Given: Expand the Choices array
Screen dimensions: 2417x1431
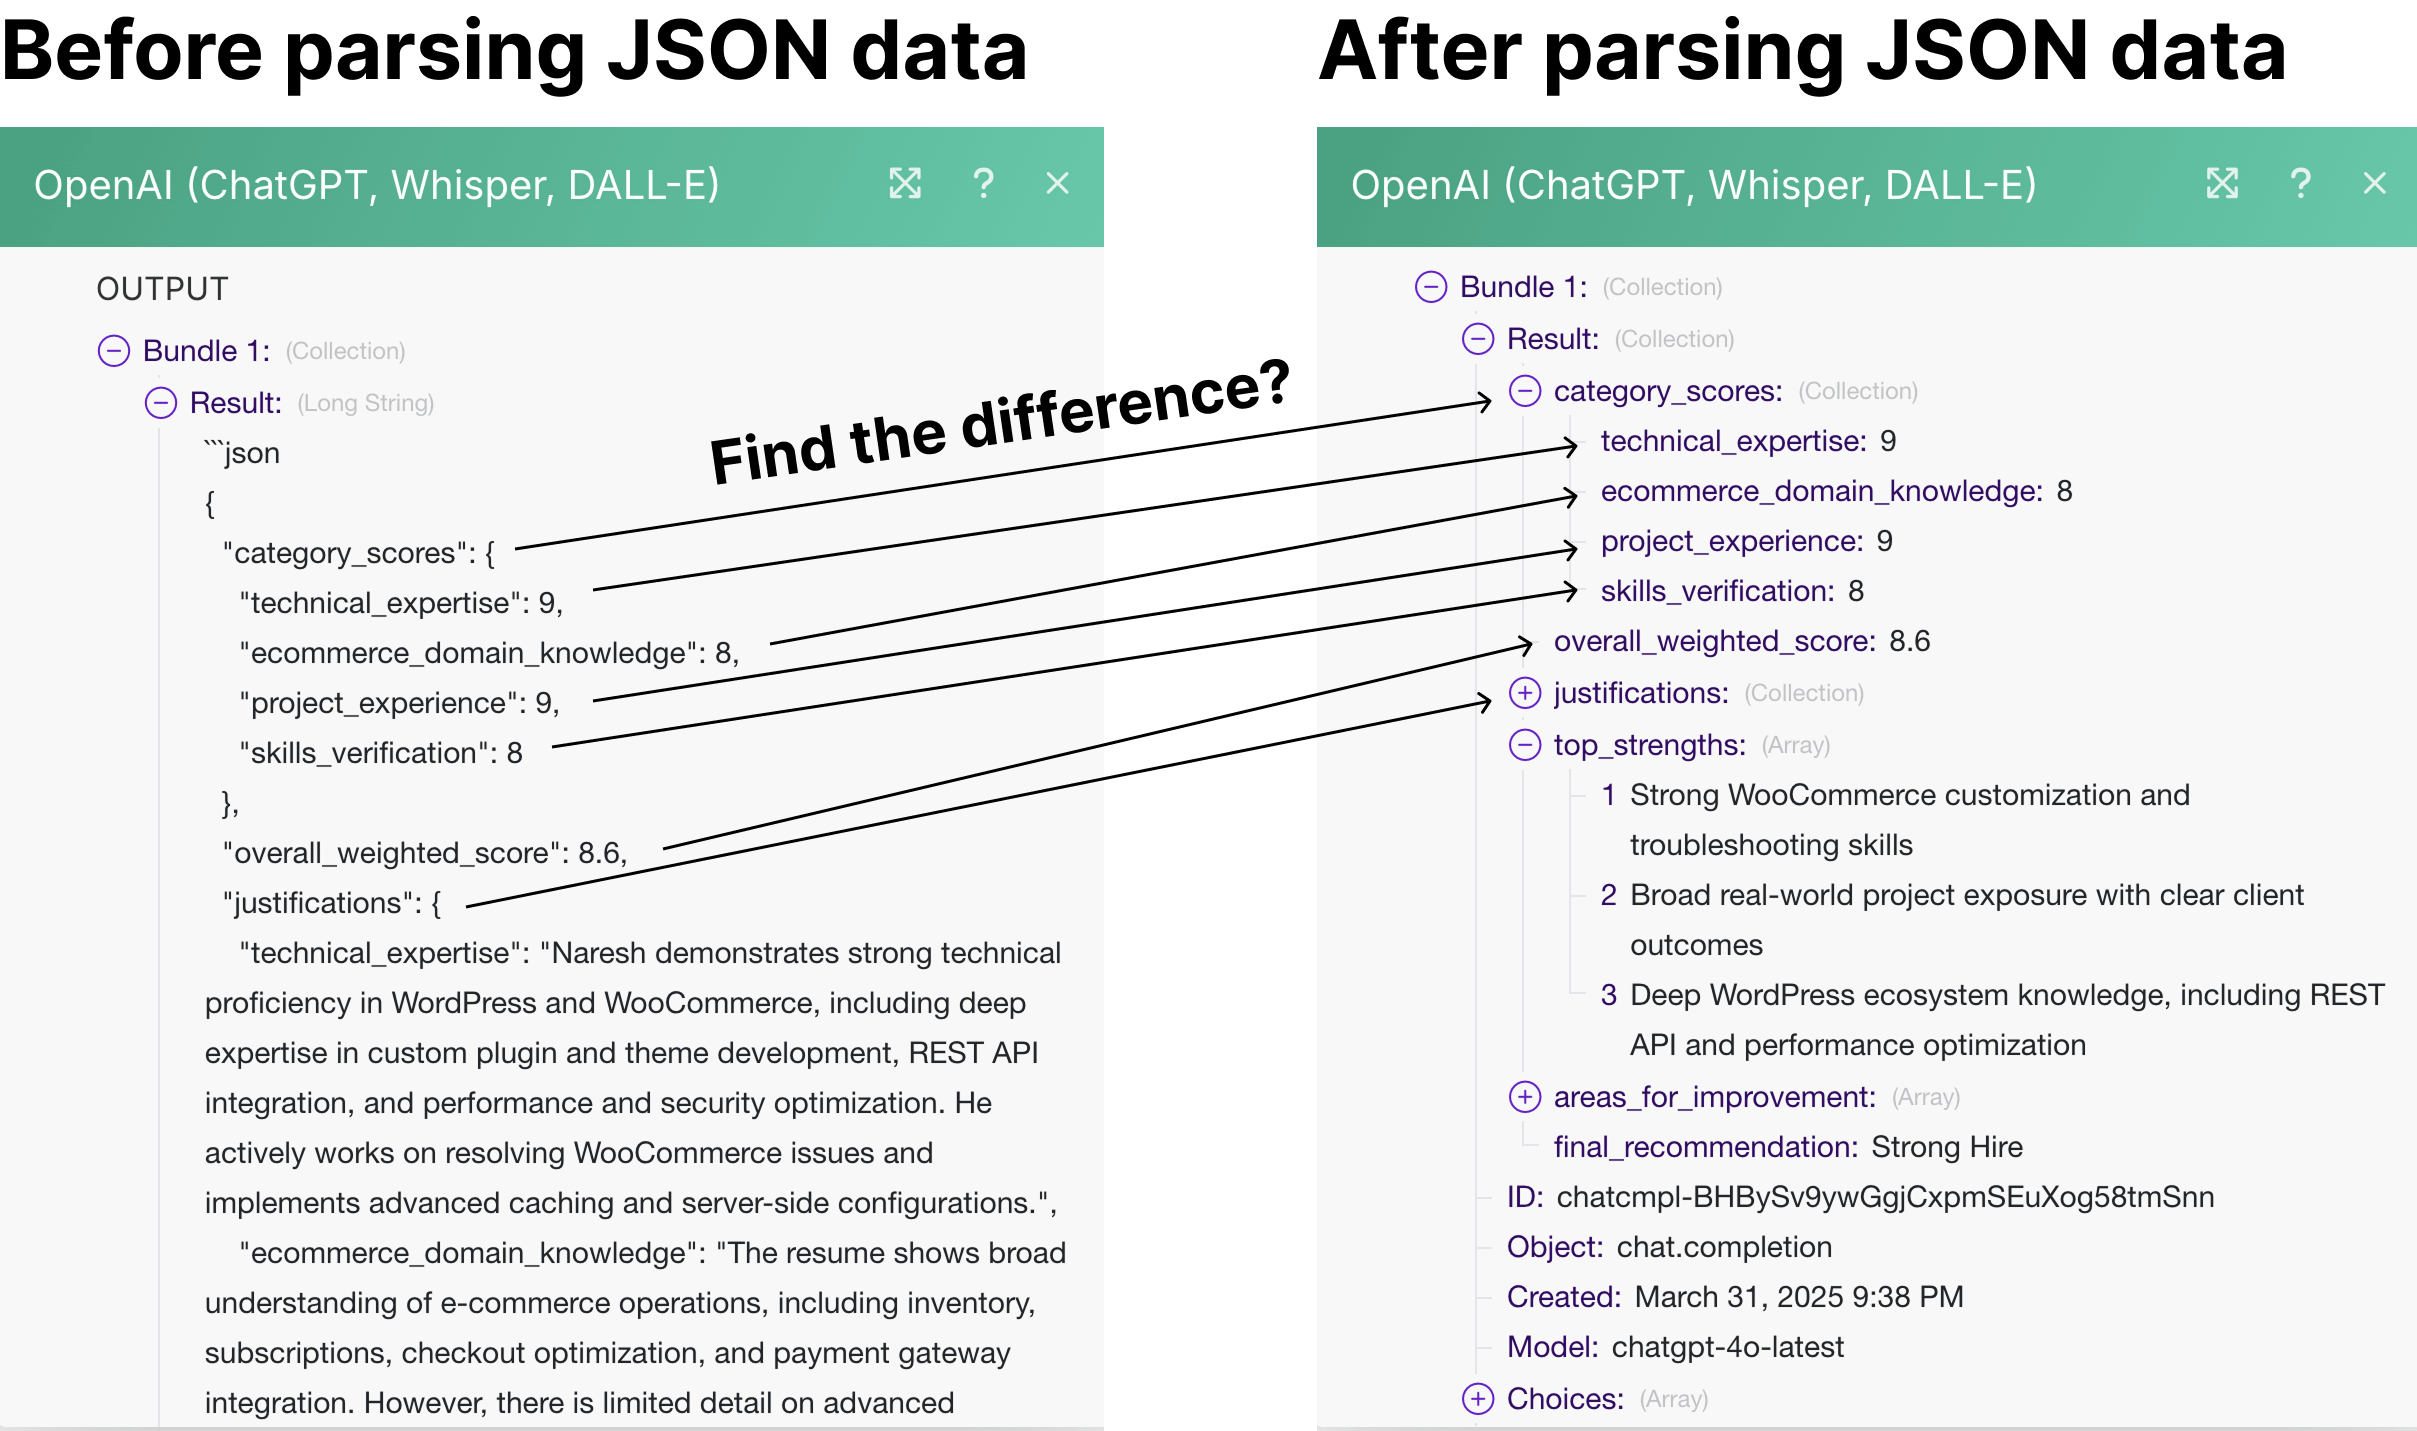Looking at the screenshot, I should coord(1478,1399).
